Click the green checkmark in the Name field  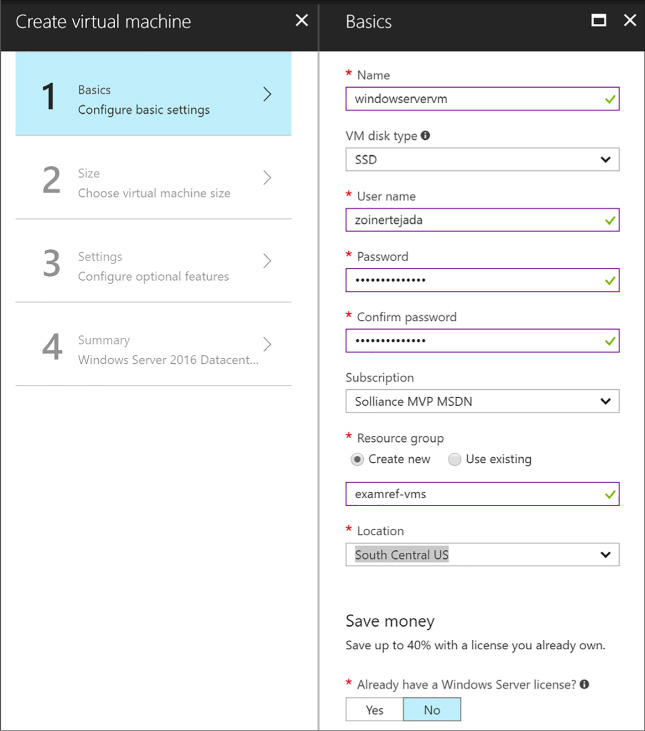[x=610, y=99]
